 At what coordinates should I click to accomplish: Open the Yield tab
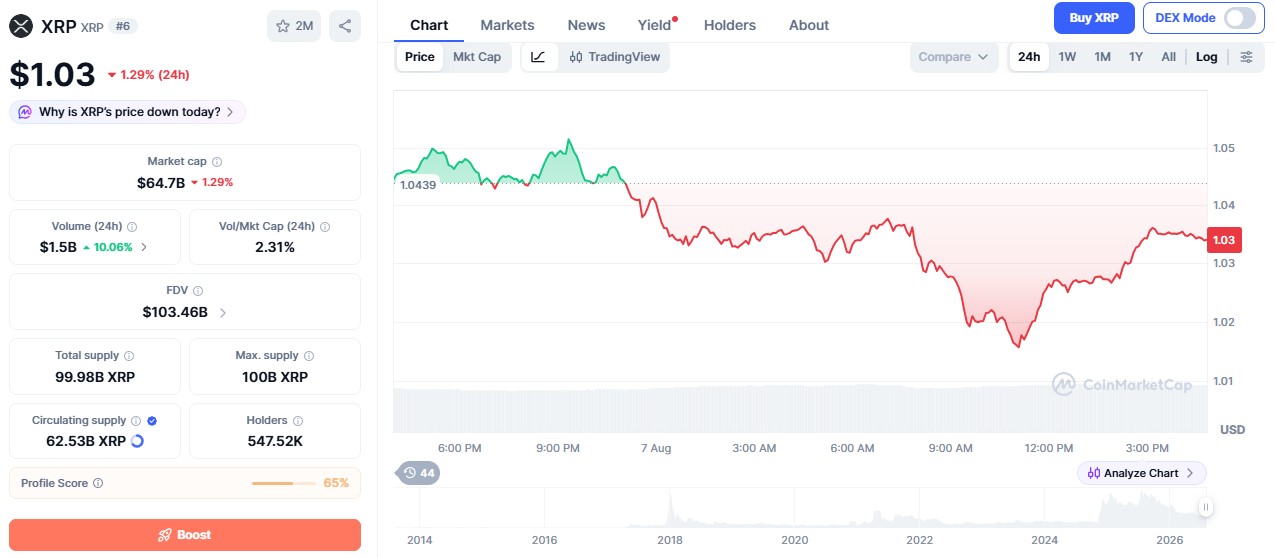(x=655, y=25)
